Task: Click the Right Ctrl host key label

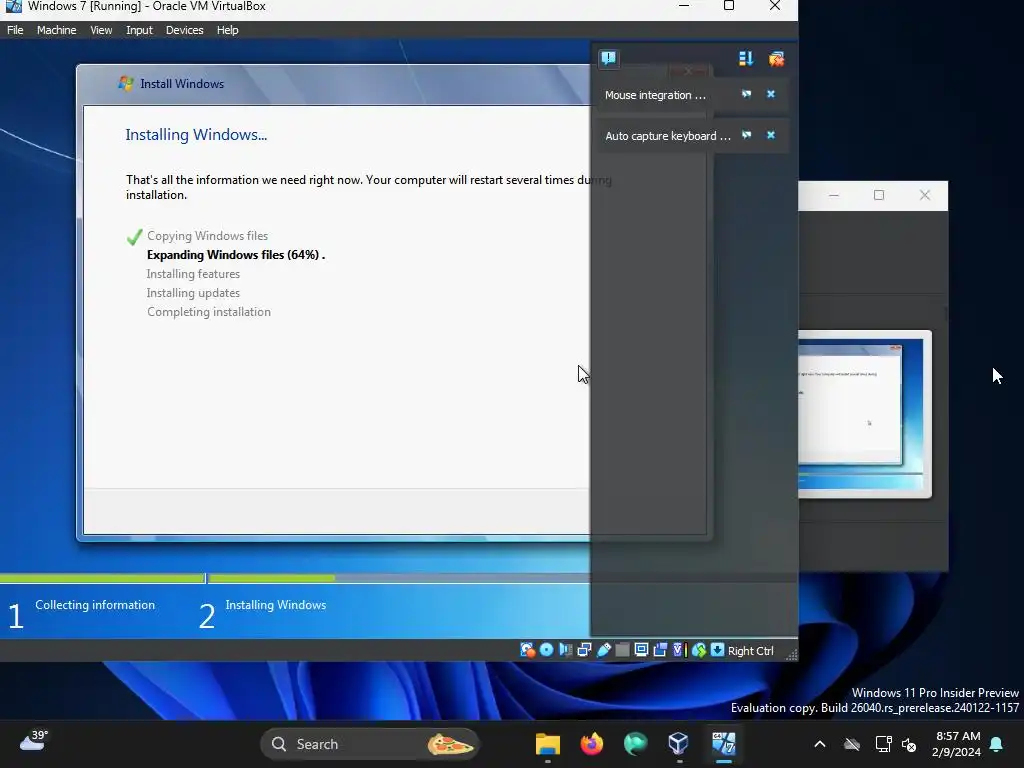Action: [750, 650]
